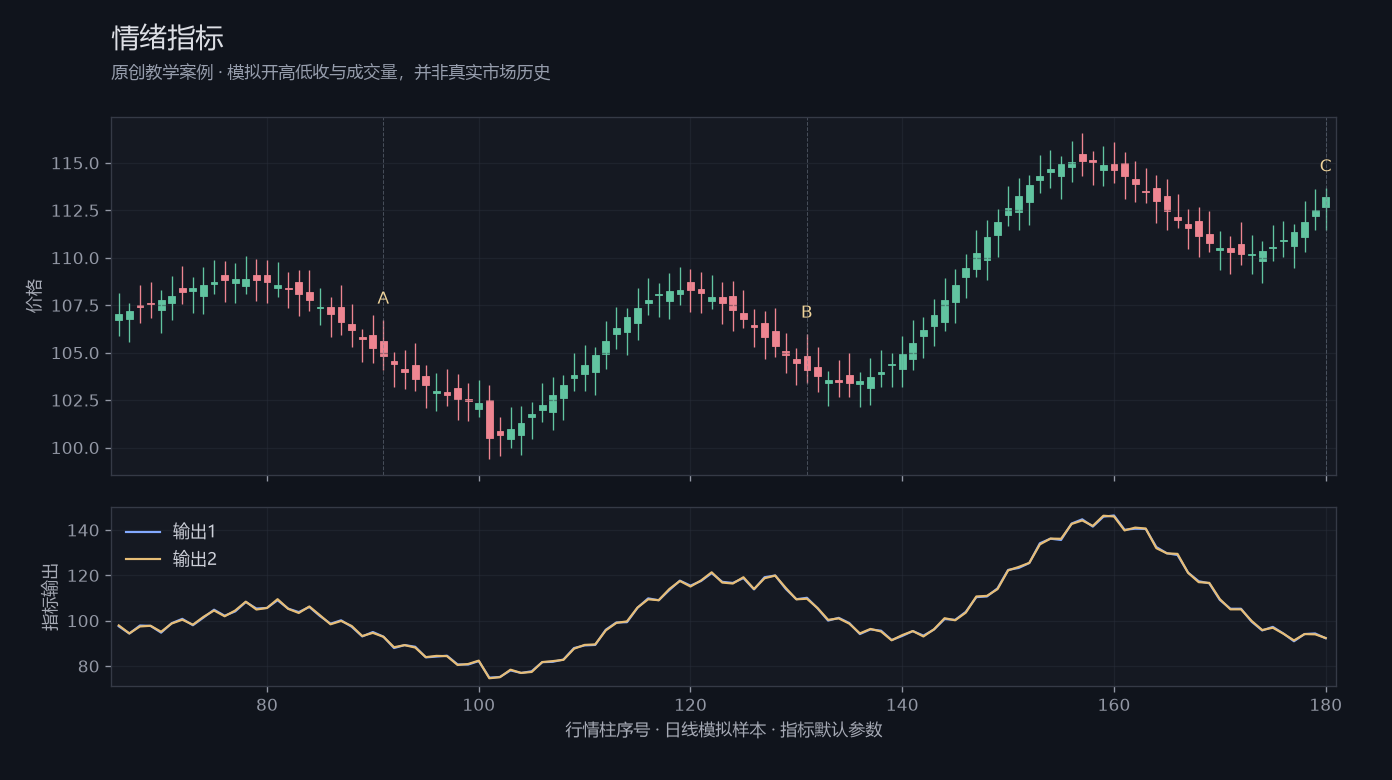Click the x-axis tick 80

coord(267,704)
